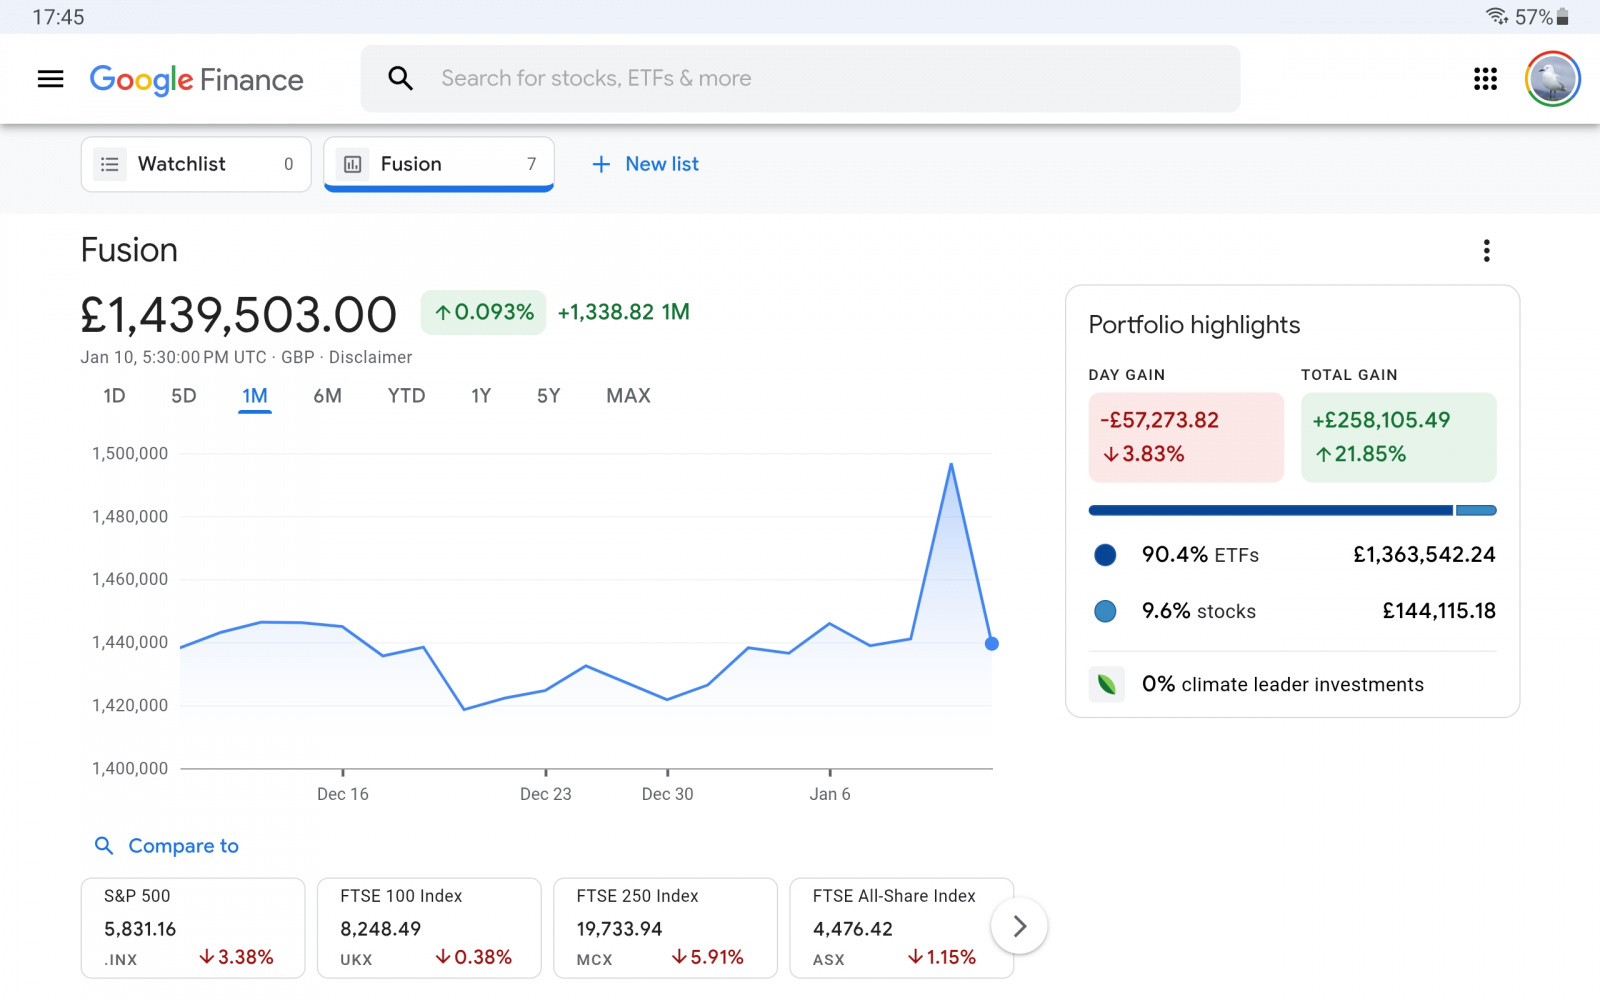
Task: Add FTSE 100 Index comparison
Action: (429, 928)
